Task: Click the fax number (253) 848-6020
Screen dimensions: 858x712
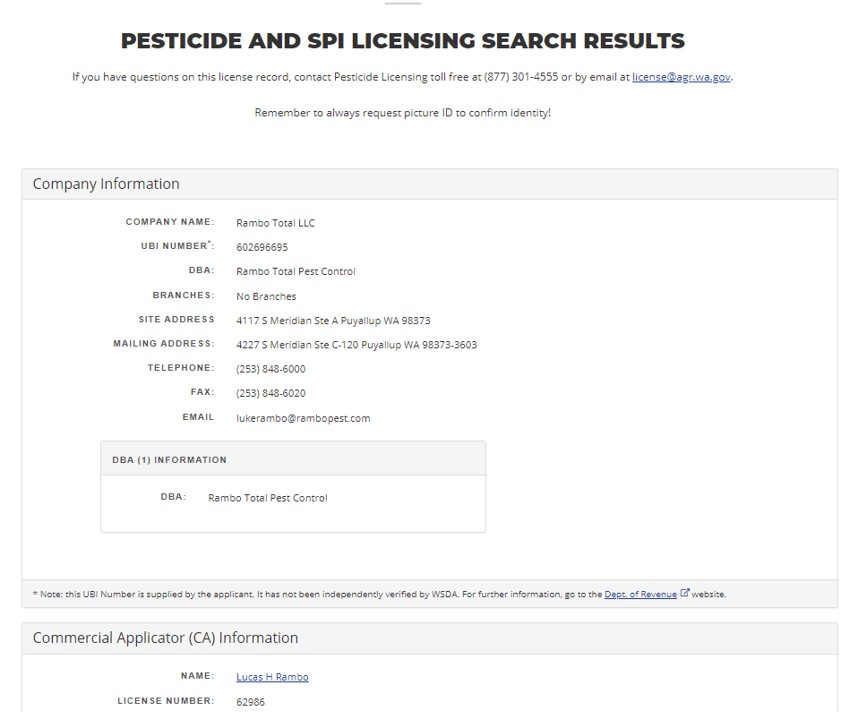Action: click(271, 393)
